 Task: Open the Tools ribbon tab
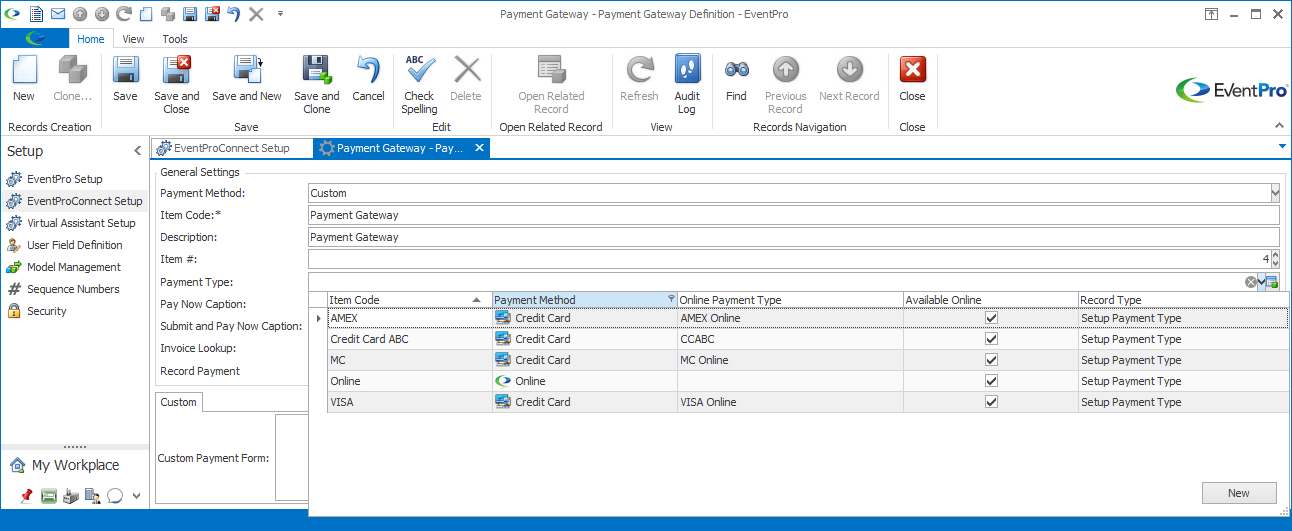pyautogui.click(x=175, y=39)
